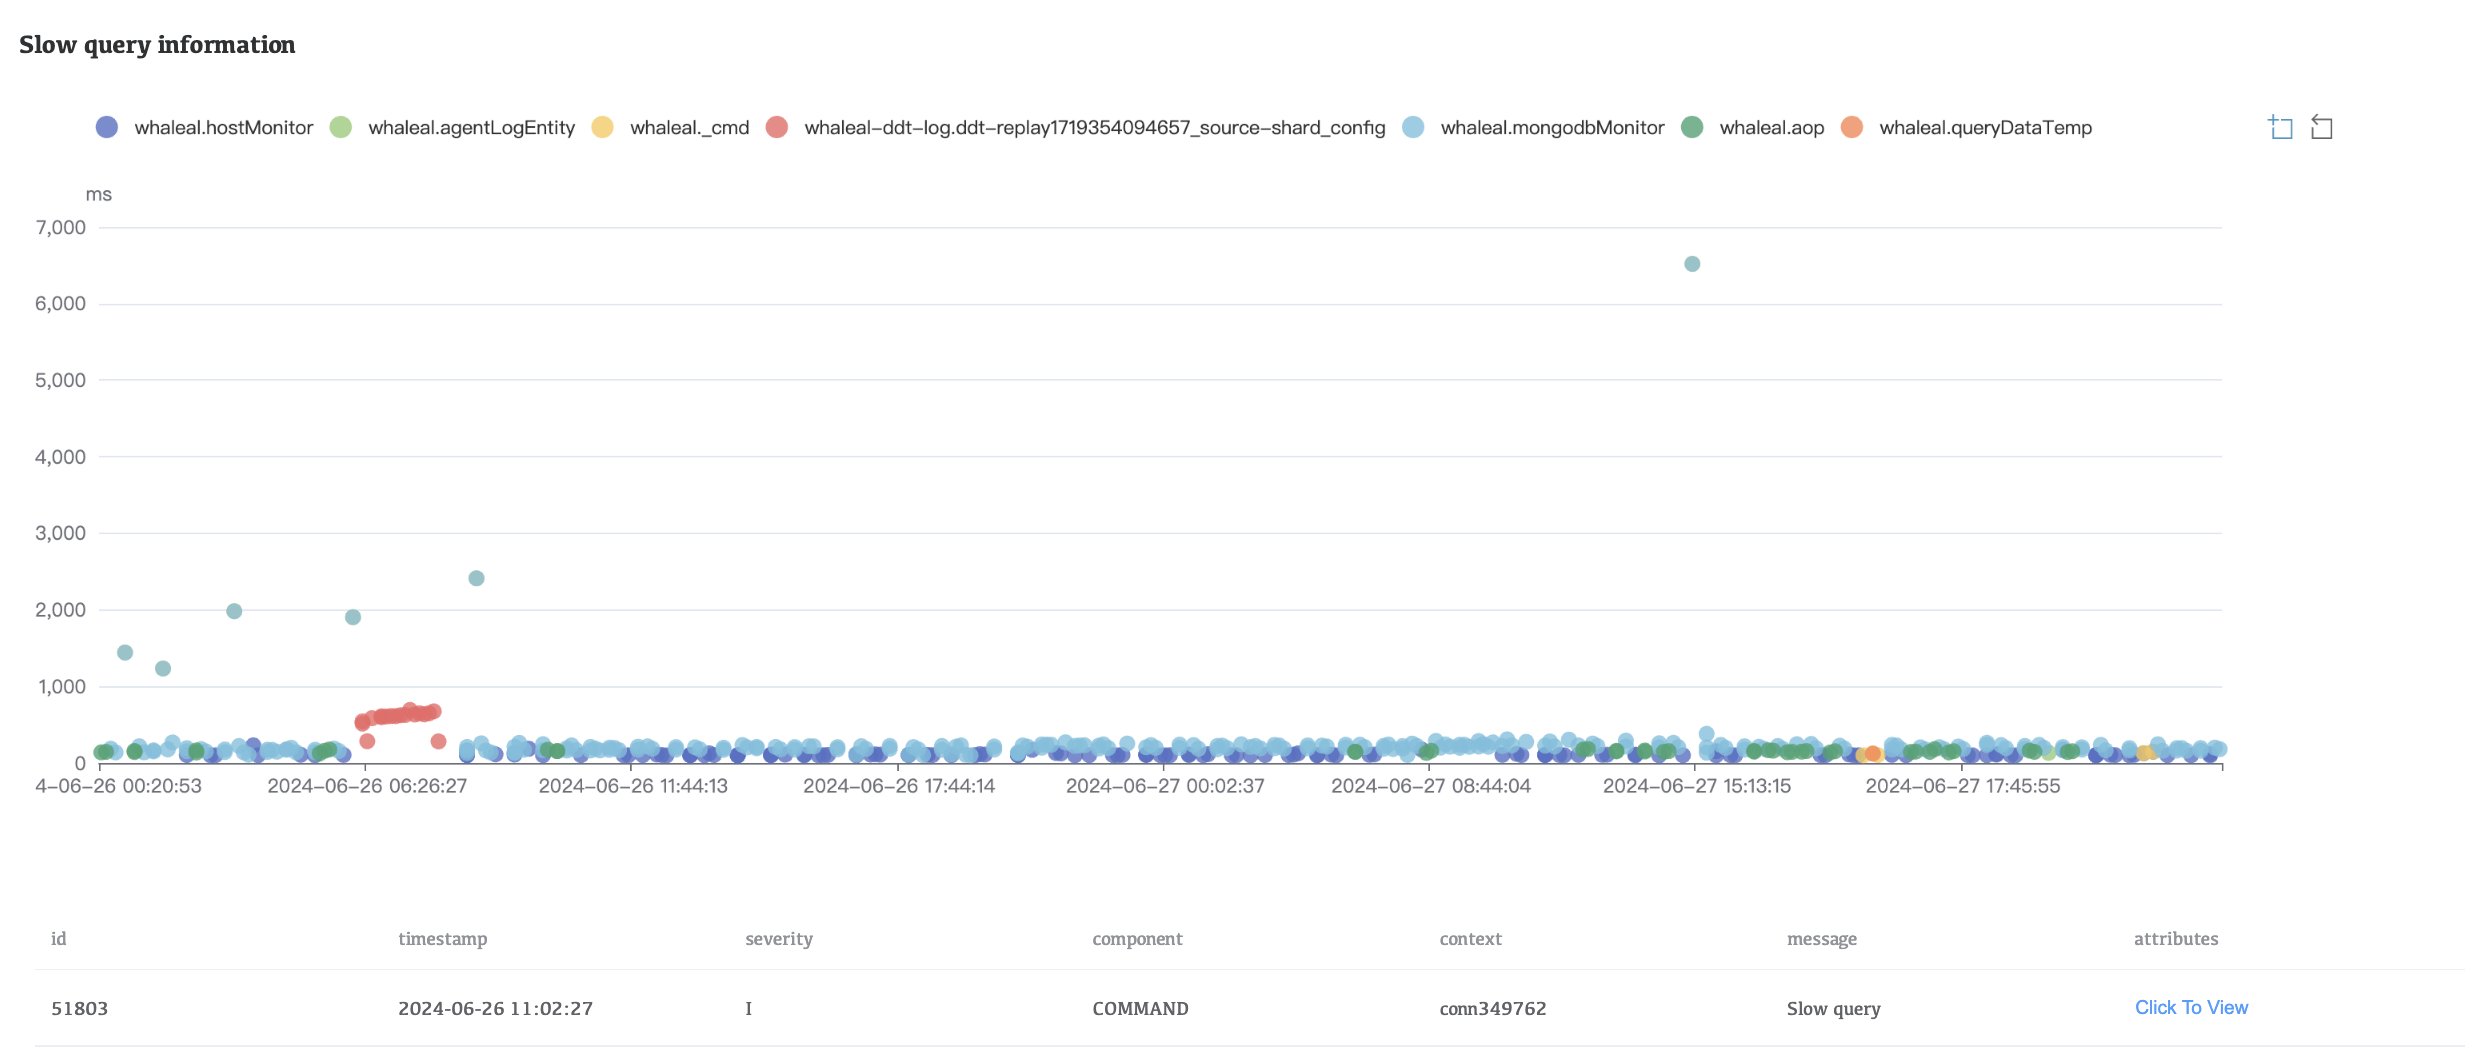Viewport: 2474px width, 1060px height.
Task: Select the id cell 51803
Action: [x=79, y=1008]
